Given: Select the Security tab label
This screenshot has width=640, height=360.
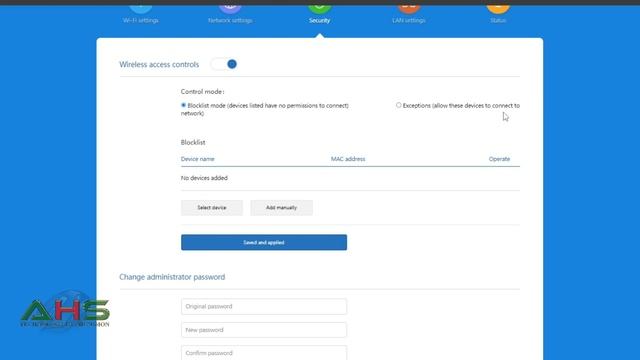Looking at the screenshot, I should pos(320,20).
